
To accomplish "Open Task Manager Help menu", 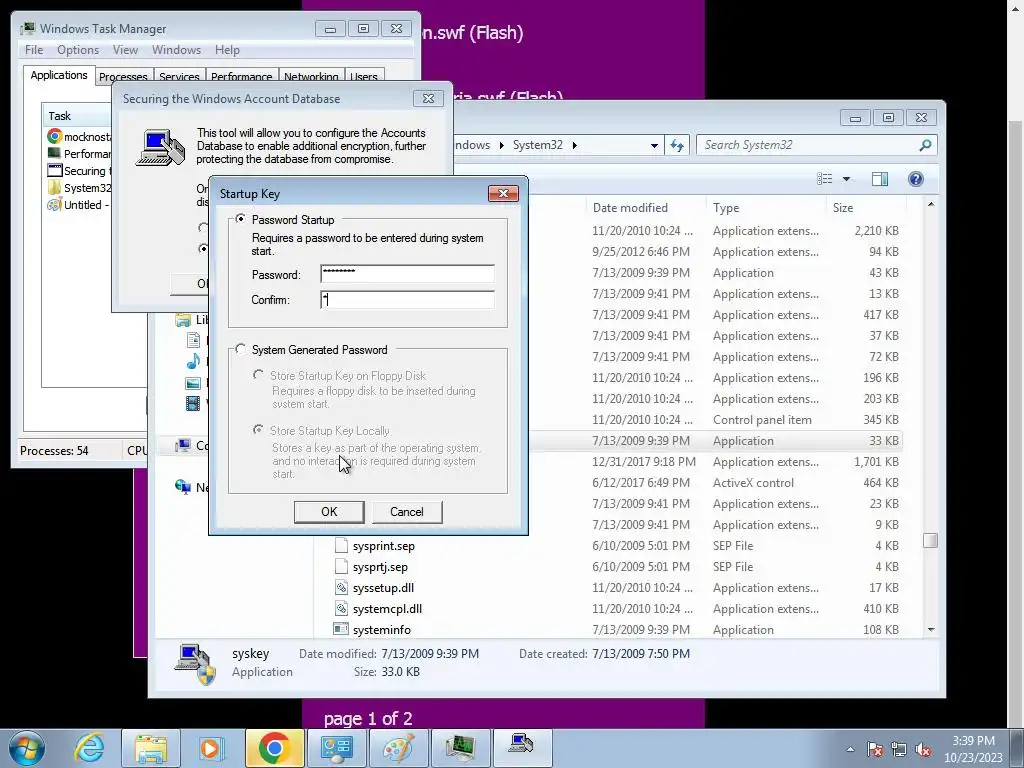I will [227, 50].
